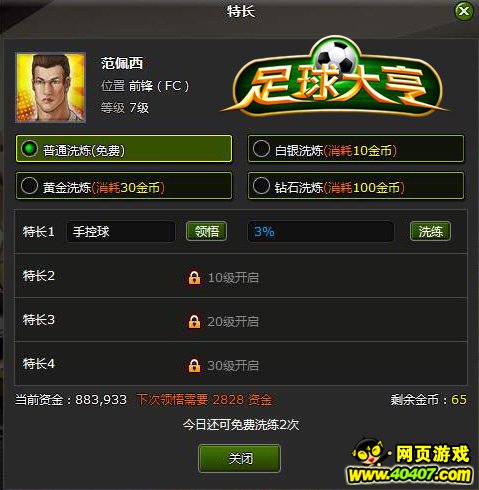
Task: Click the 当前资金 883,933 funds display
Action: [x=71, y=399]
